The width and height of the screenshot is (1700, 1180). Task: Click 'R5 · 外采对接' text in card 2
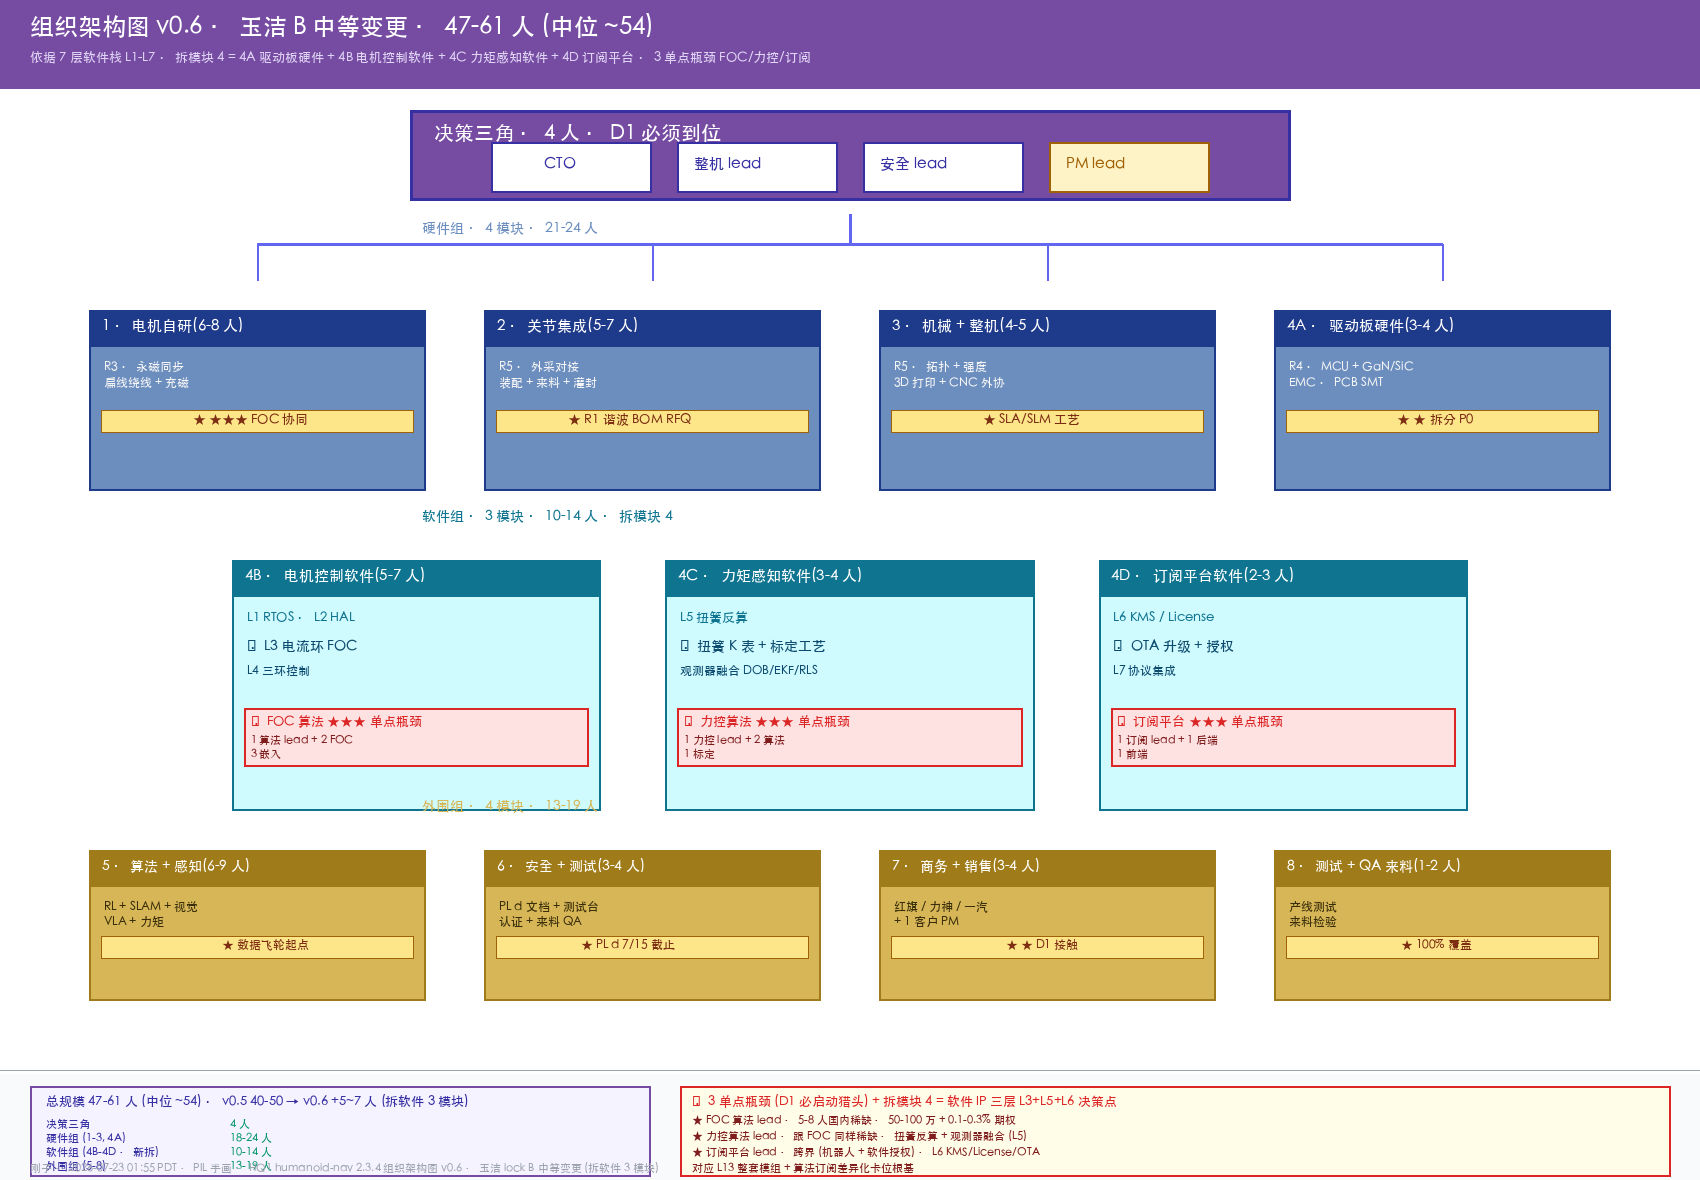pos(539,367)
